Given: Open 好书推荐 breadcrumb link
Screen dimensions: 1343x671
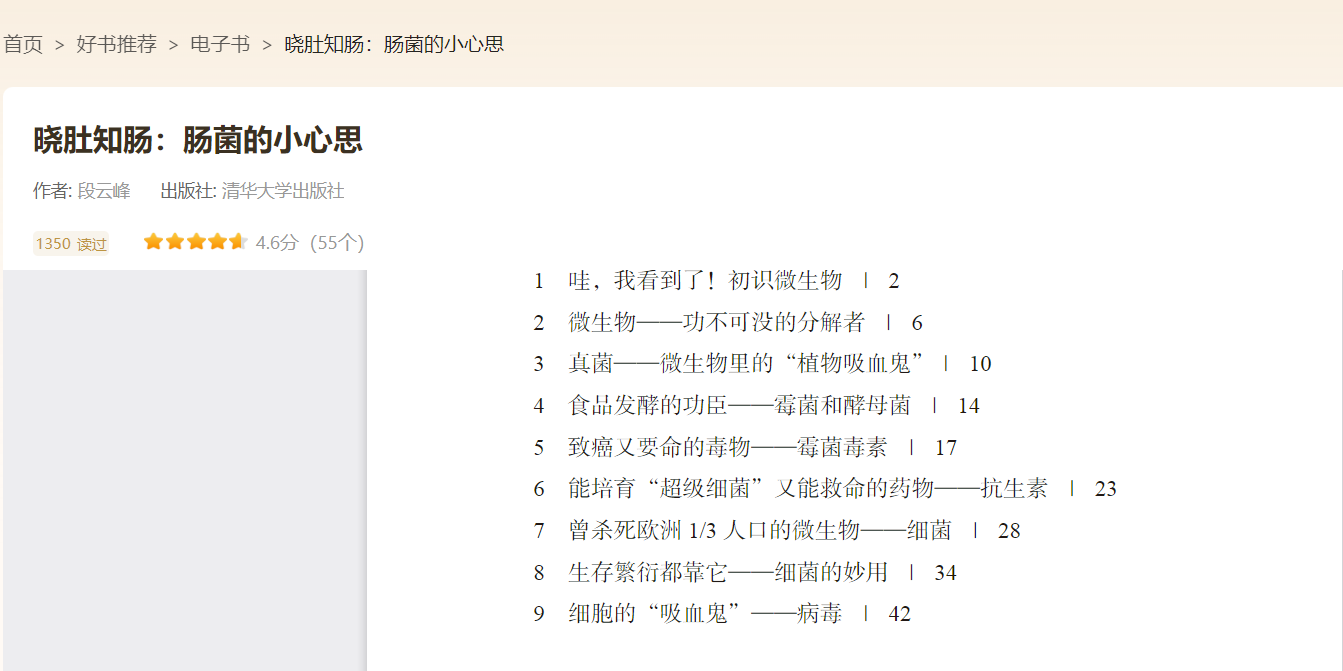Looking at the screenshot, I should pos(117,44).
